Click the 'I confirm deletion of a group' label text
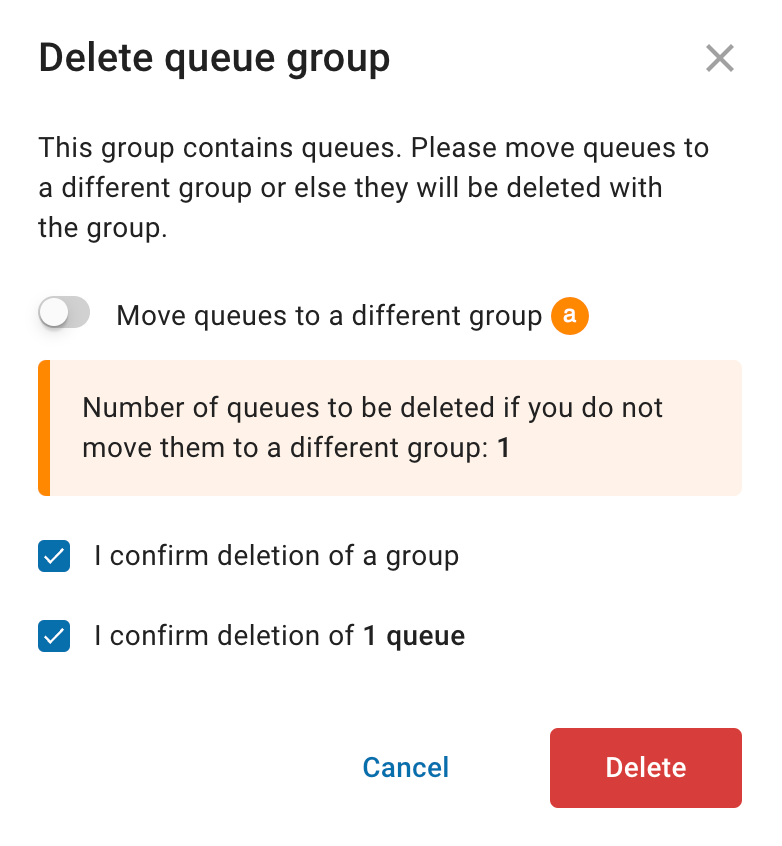Image resolution: width=782 pixels, height=846 pixels. [x=276, y=556]
